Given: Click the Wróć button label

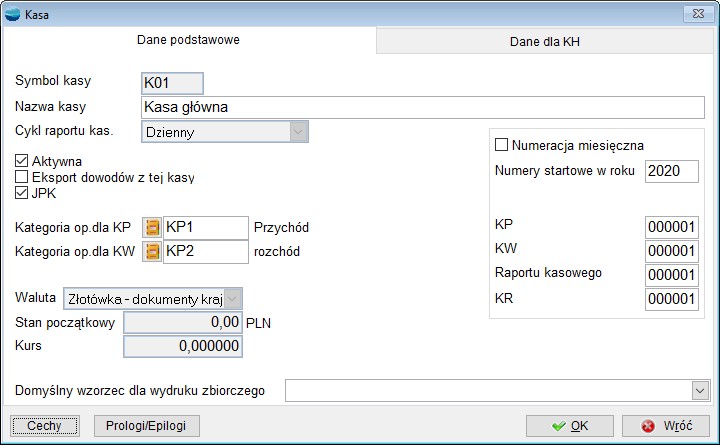Looking at the screenshot, I should coord(677,426).
